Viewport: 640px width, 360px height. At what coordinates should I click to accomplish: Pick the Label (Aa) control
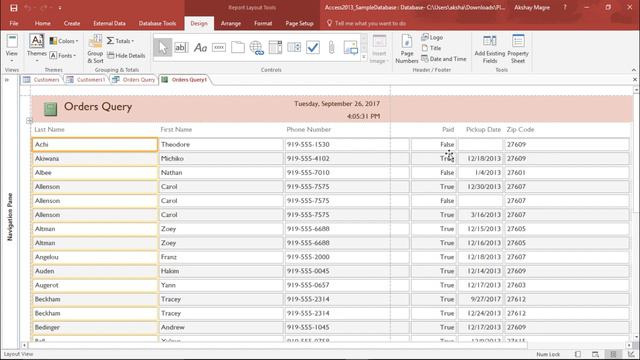coord(200,48)
